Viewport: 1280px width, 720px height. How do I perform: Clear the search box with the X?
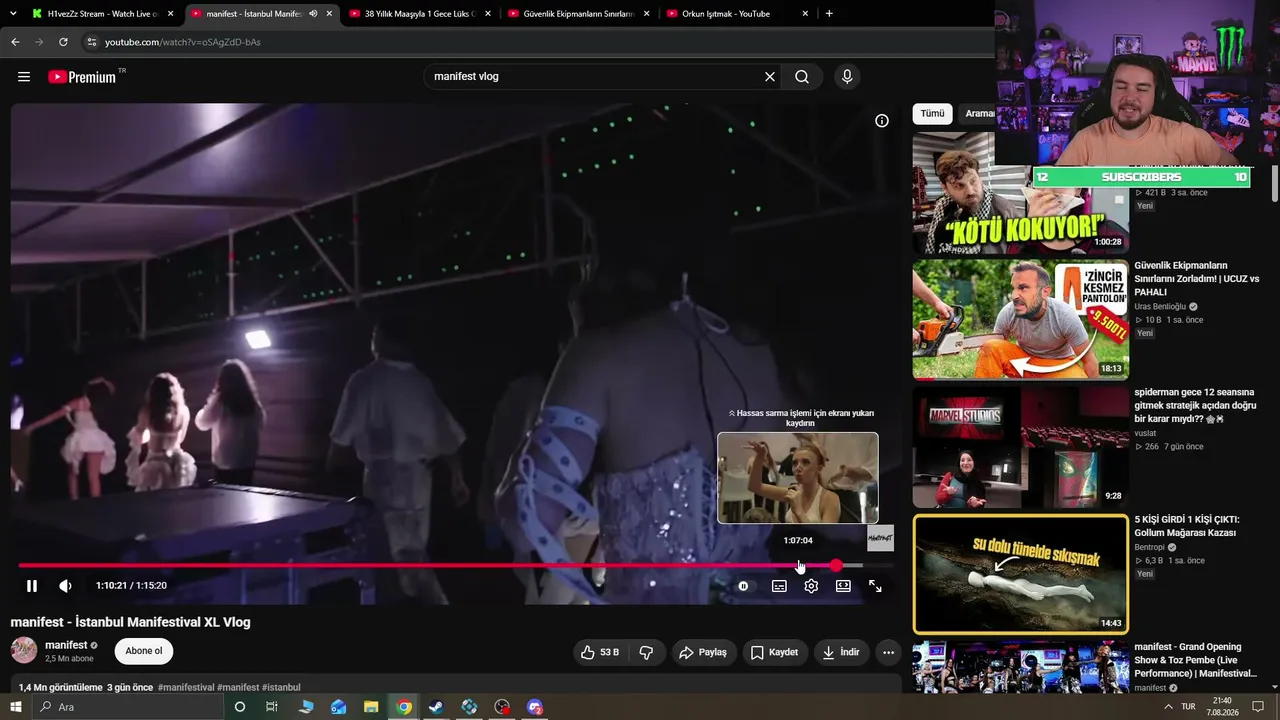coord(770,77)
